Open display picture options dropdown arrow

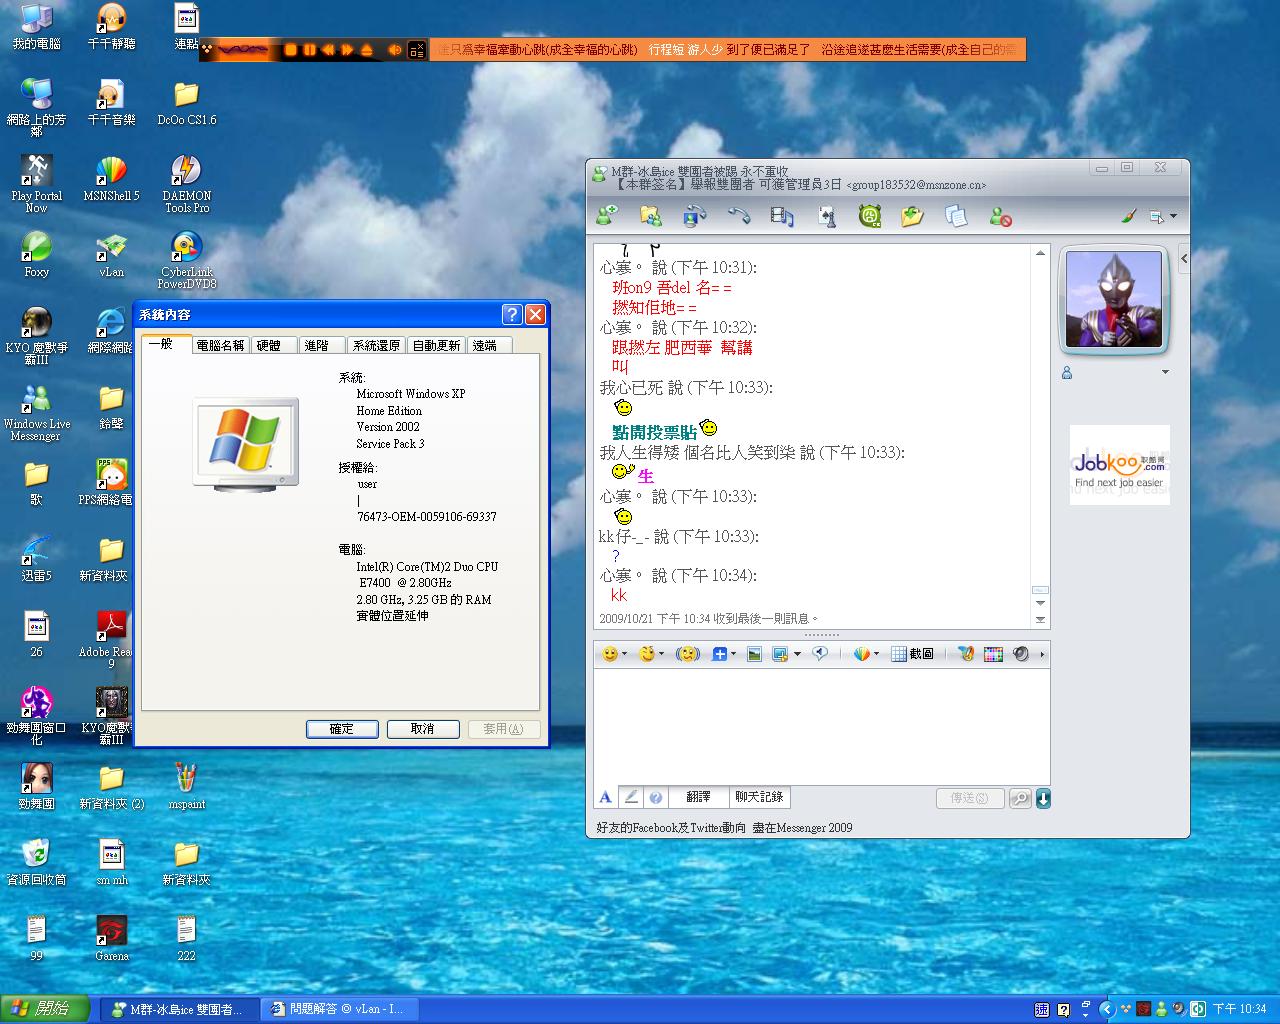(1165, 373)
